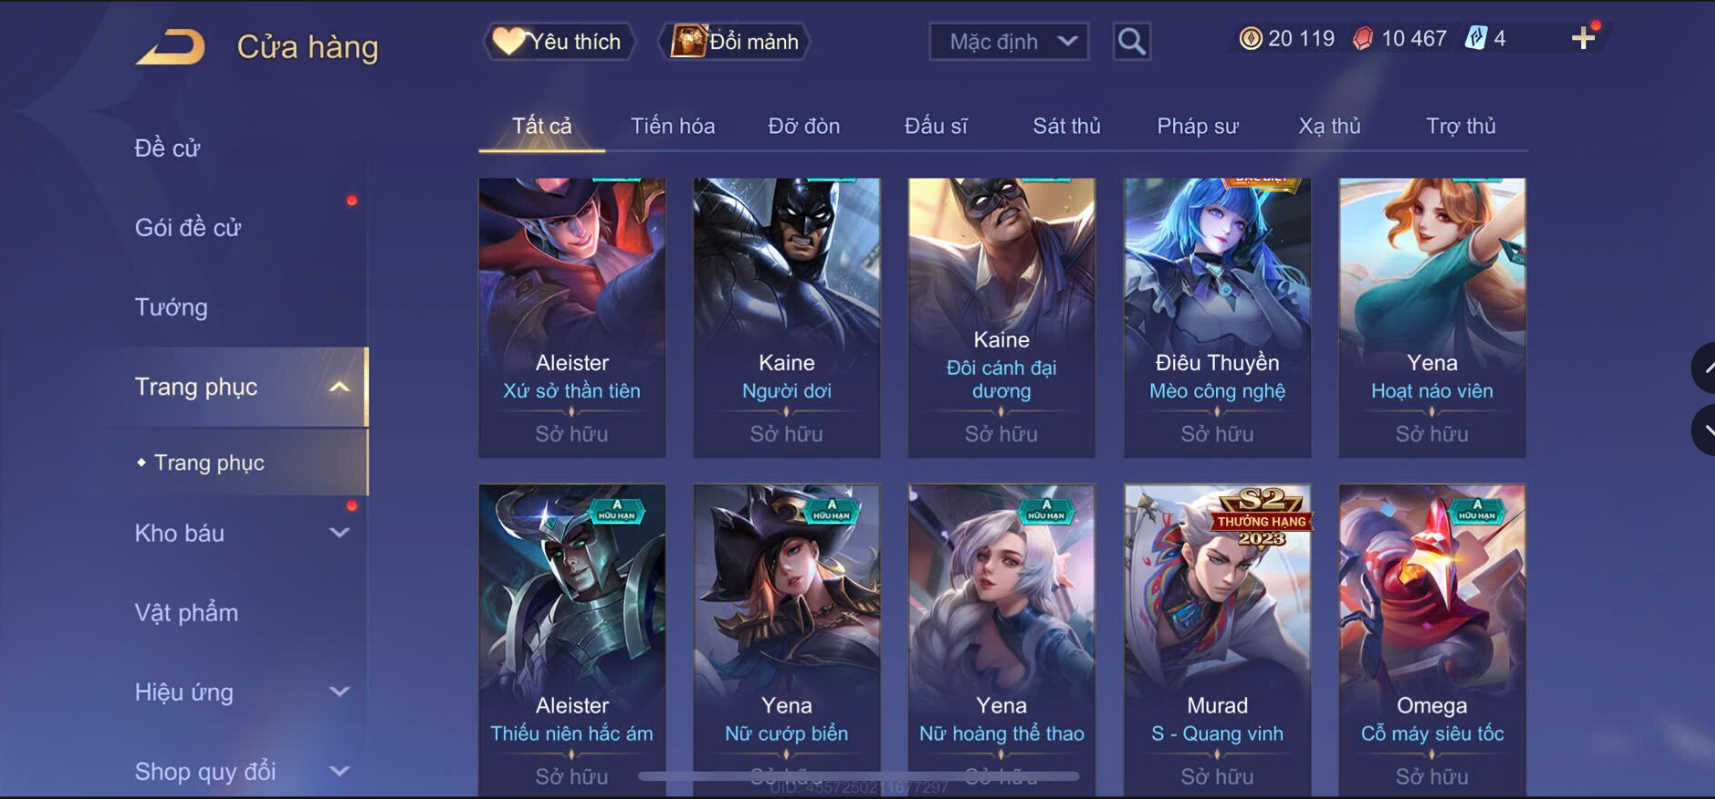Click the blue voucher ticket icon
This screenshot has height=799, width=1715.
point(1475,39)
